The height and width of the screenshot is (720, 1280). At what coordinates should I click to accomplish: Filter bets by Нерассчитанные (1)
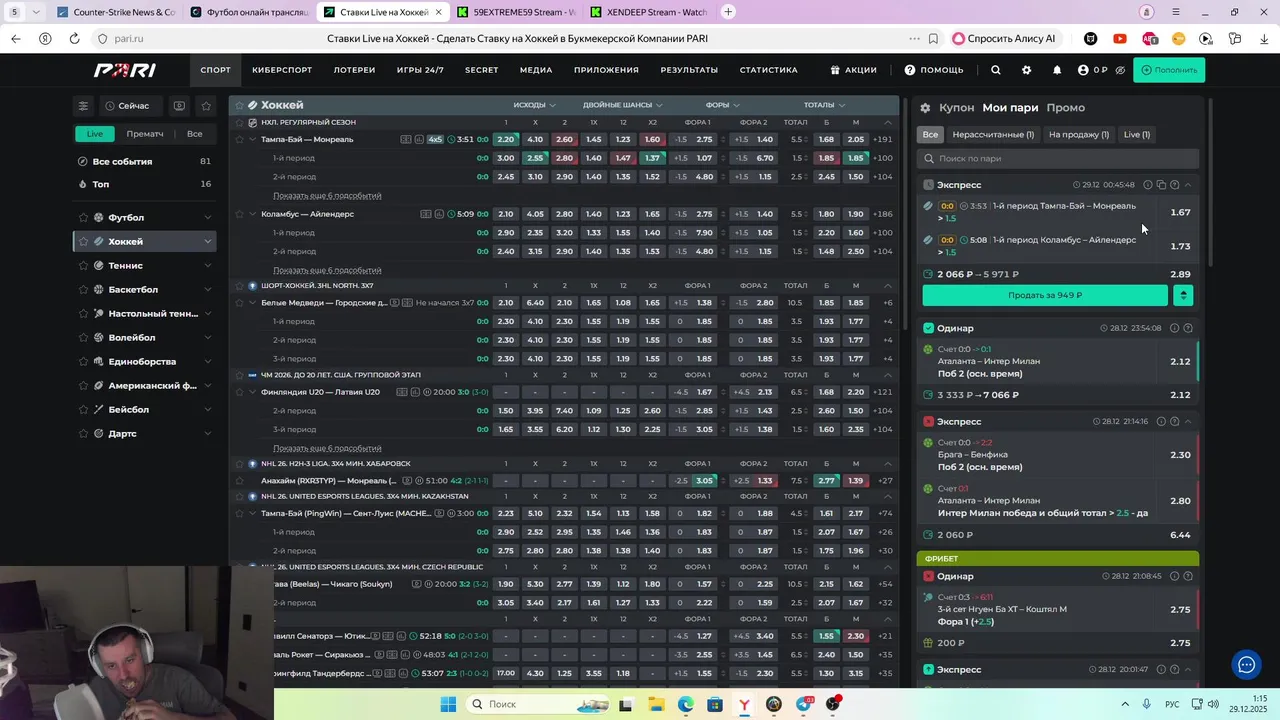[993, 134]
